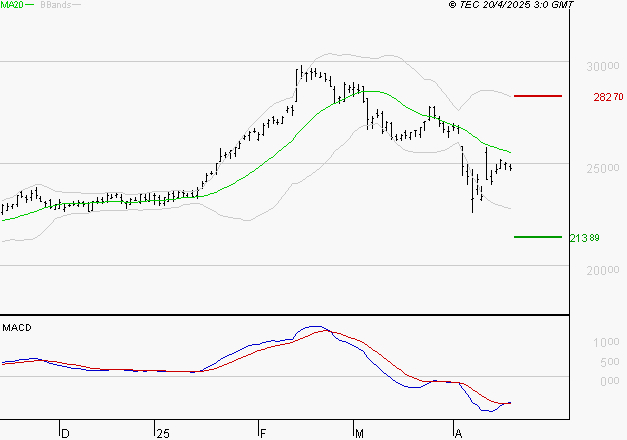Click the MACD 0.00 axis label
This screenshot has height=440, width=627.
(x=609, y=381)
